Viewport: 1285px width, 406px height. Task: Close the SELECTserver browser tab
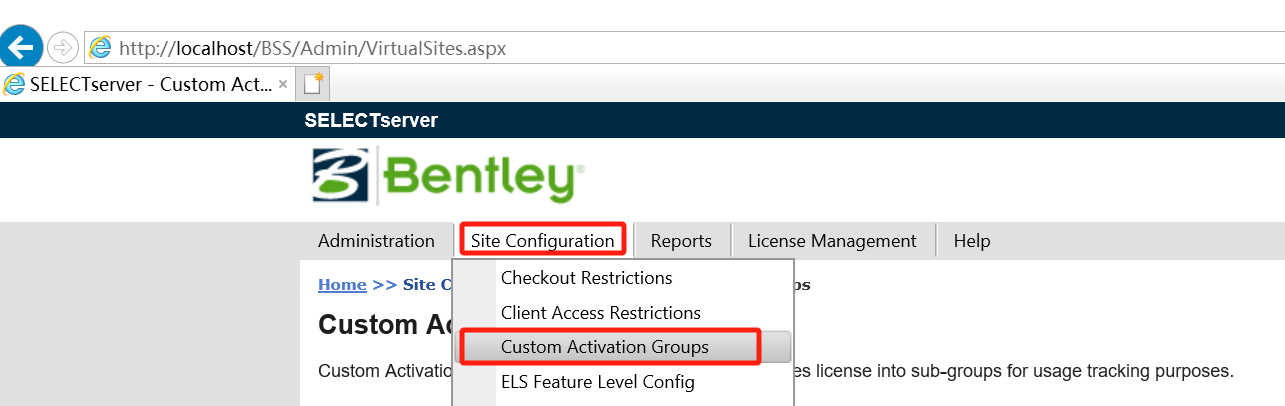click(x=283, y=84)
